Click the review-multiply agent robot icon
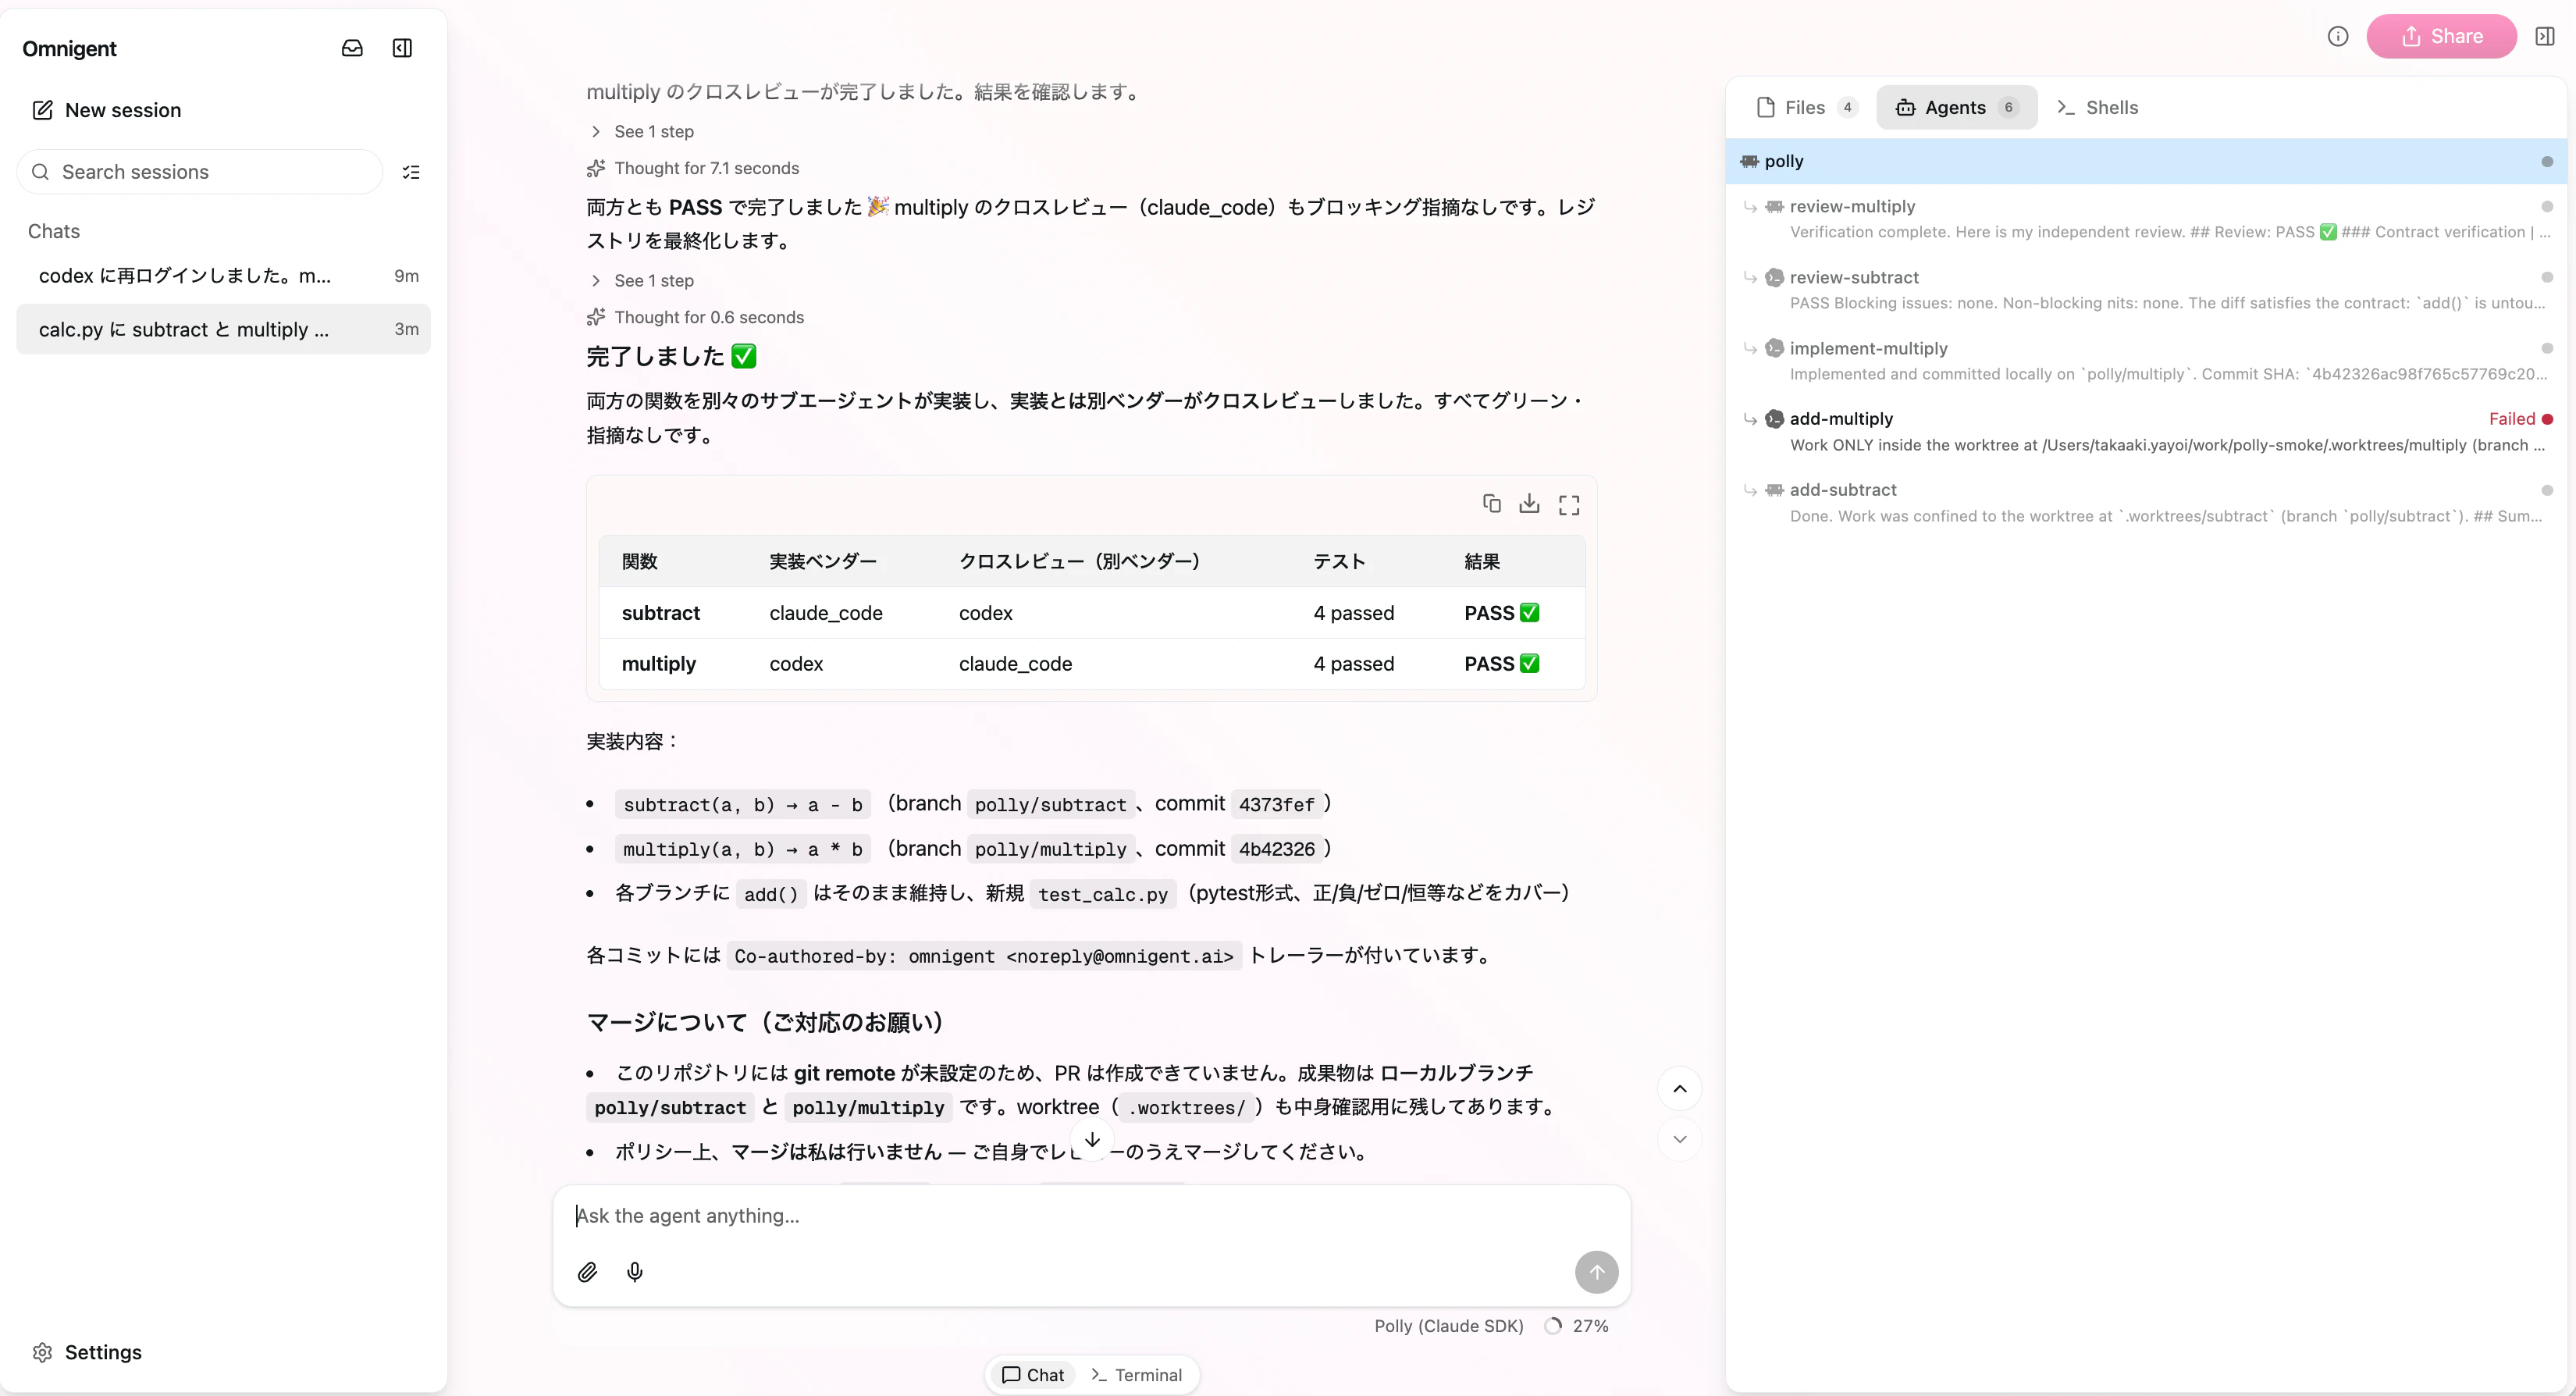 tap(1775, 206)
